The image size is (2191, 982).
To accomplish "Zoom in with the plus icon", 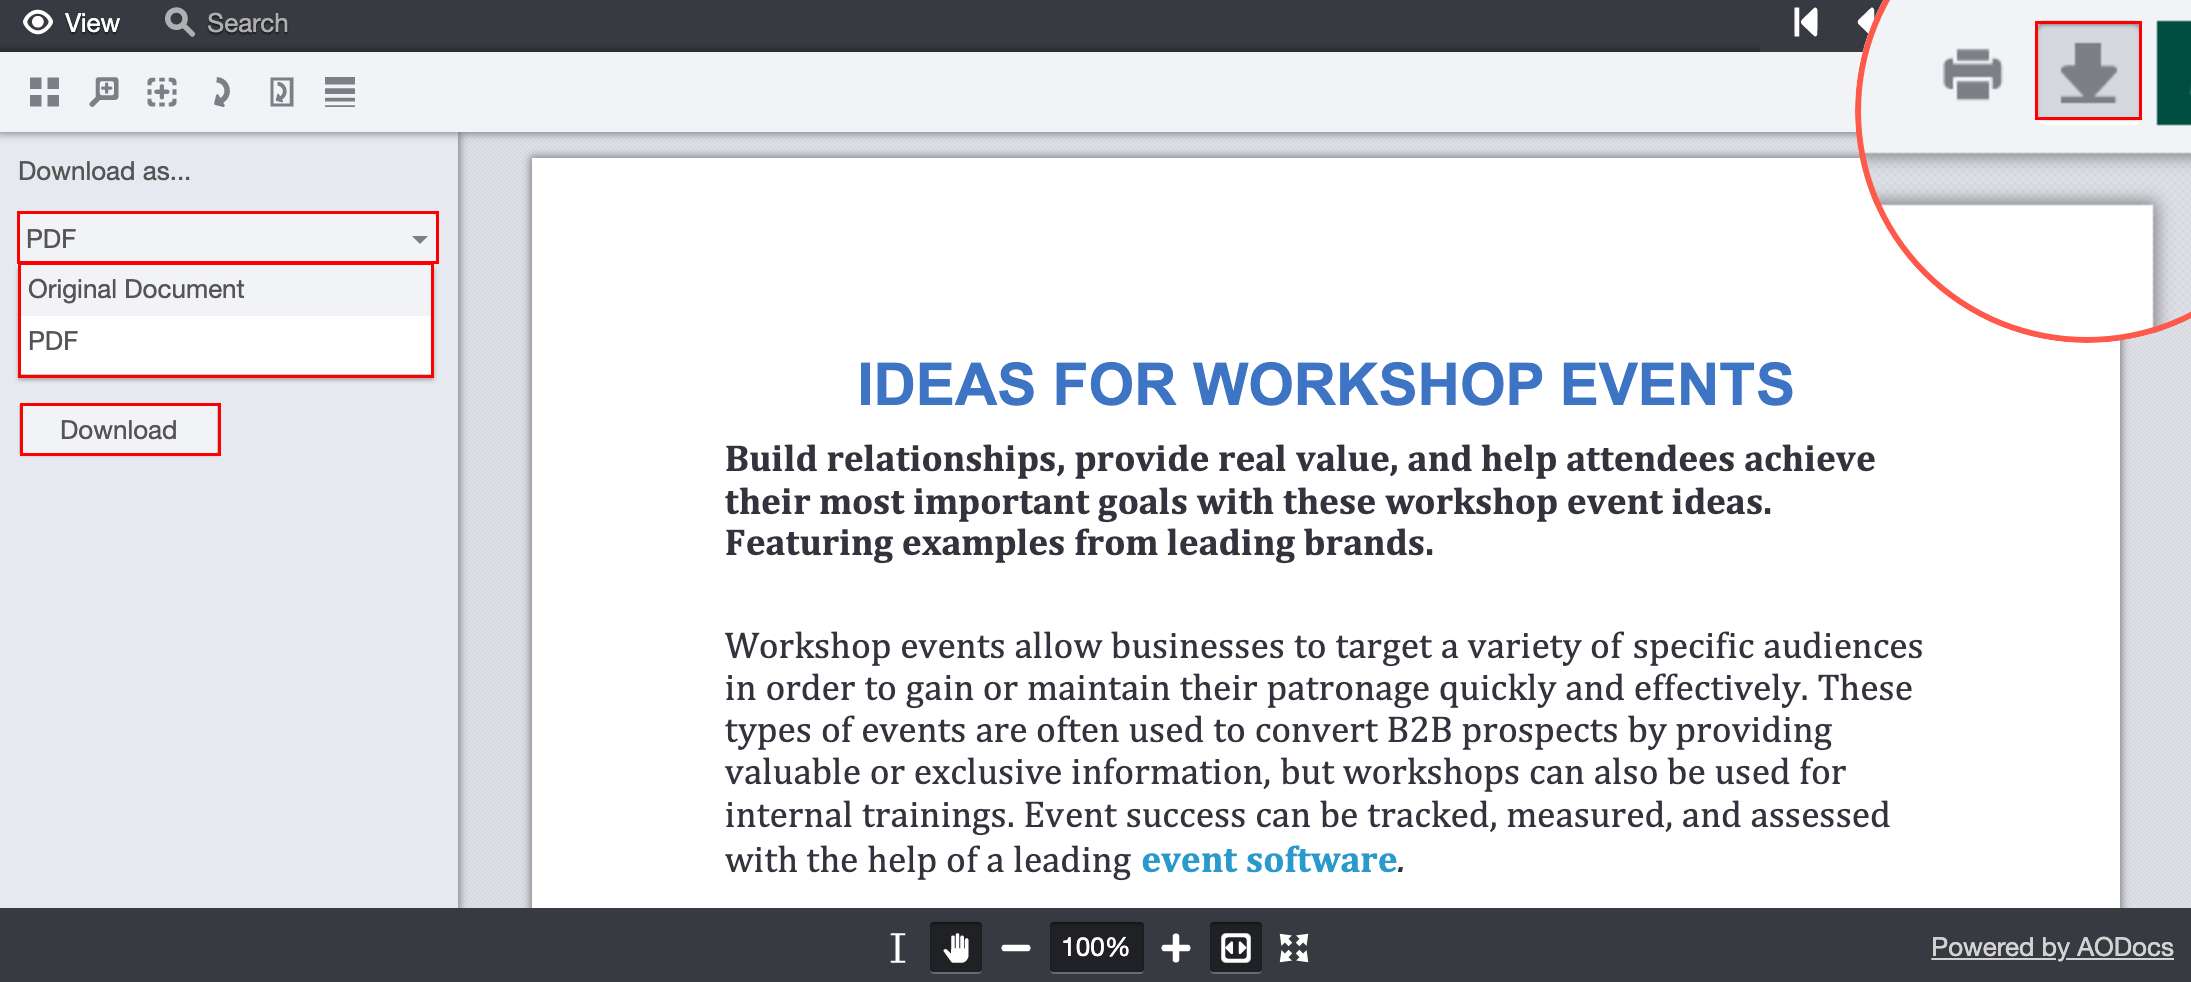I will coord(1176,947).
